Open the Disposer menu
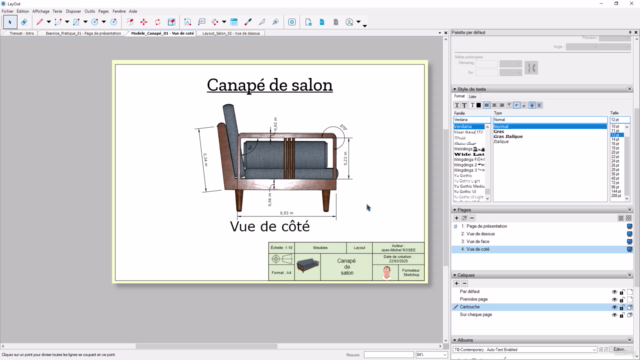Viewport: 640px width, 360px height. [73, 11]
